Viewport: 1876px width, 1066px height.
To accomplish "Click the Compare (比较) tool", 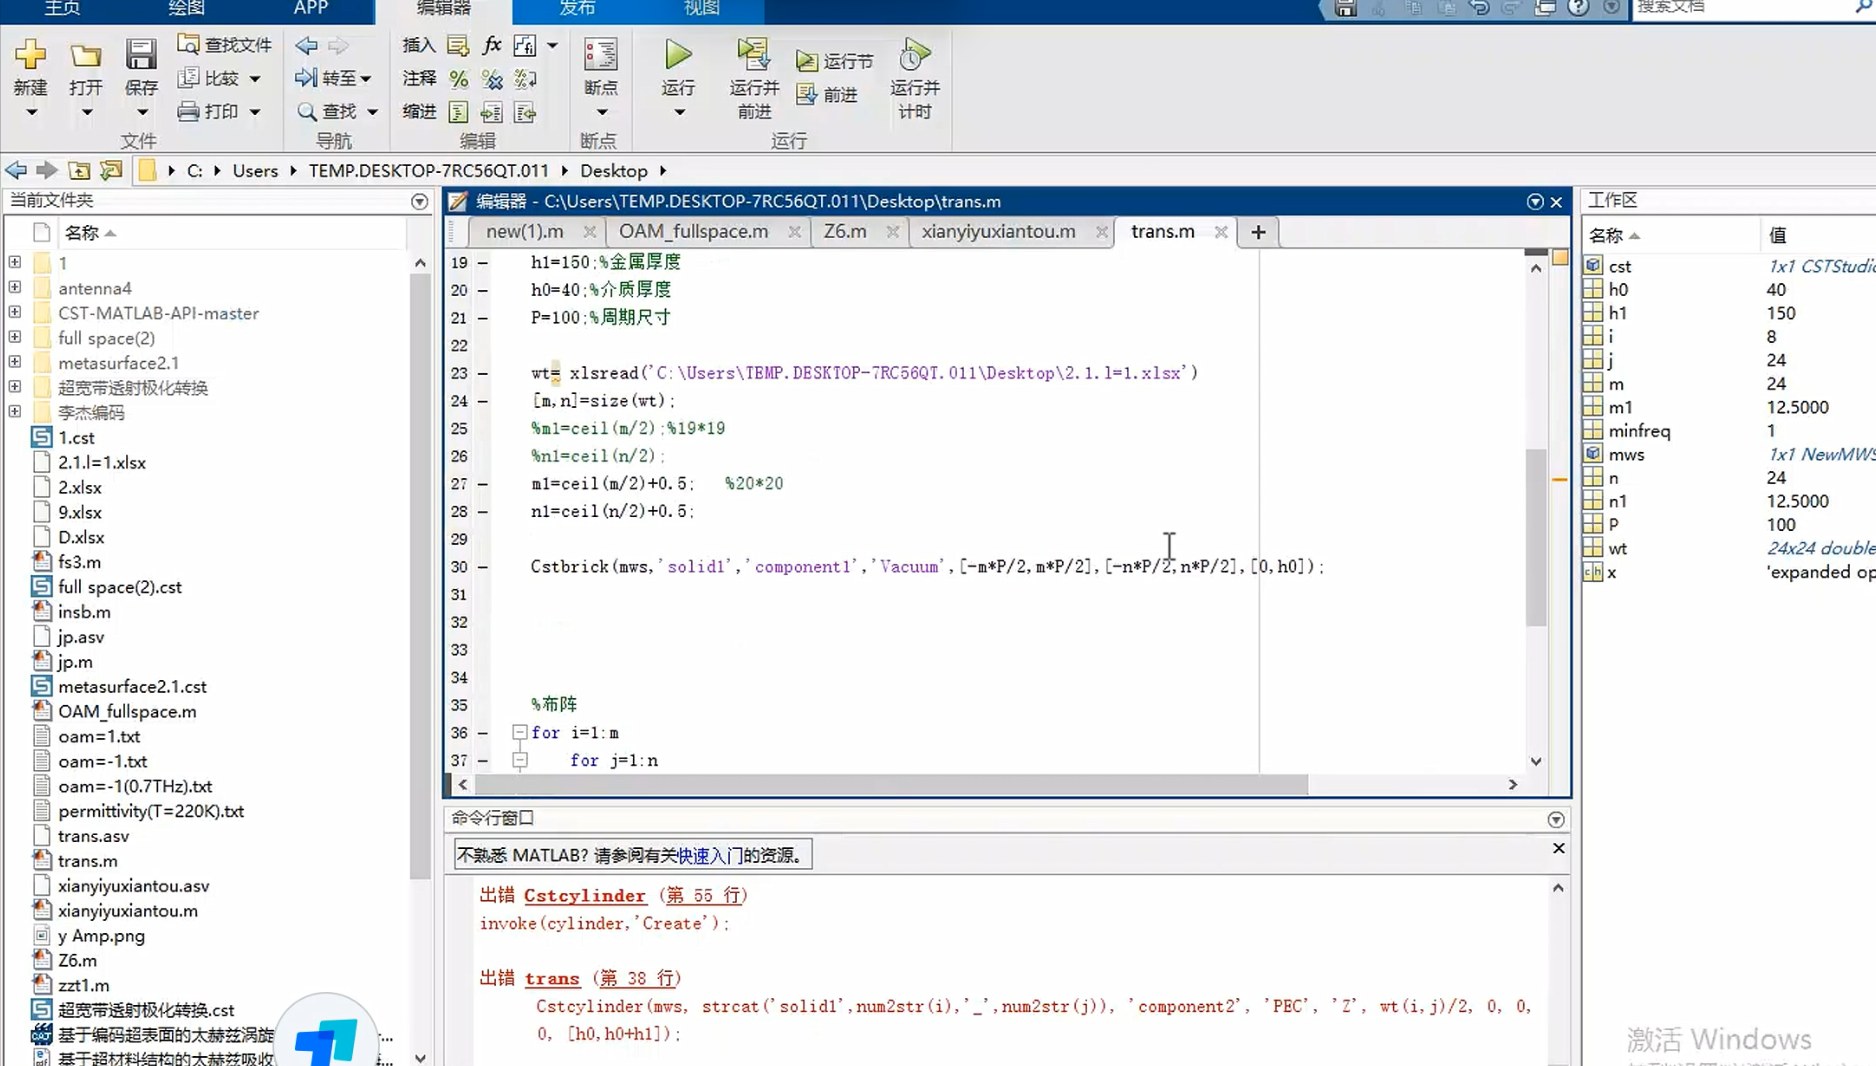I will pos(219,78).
